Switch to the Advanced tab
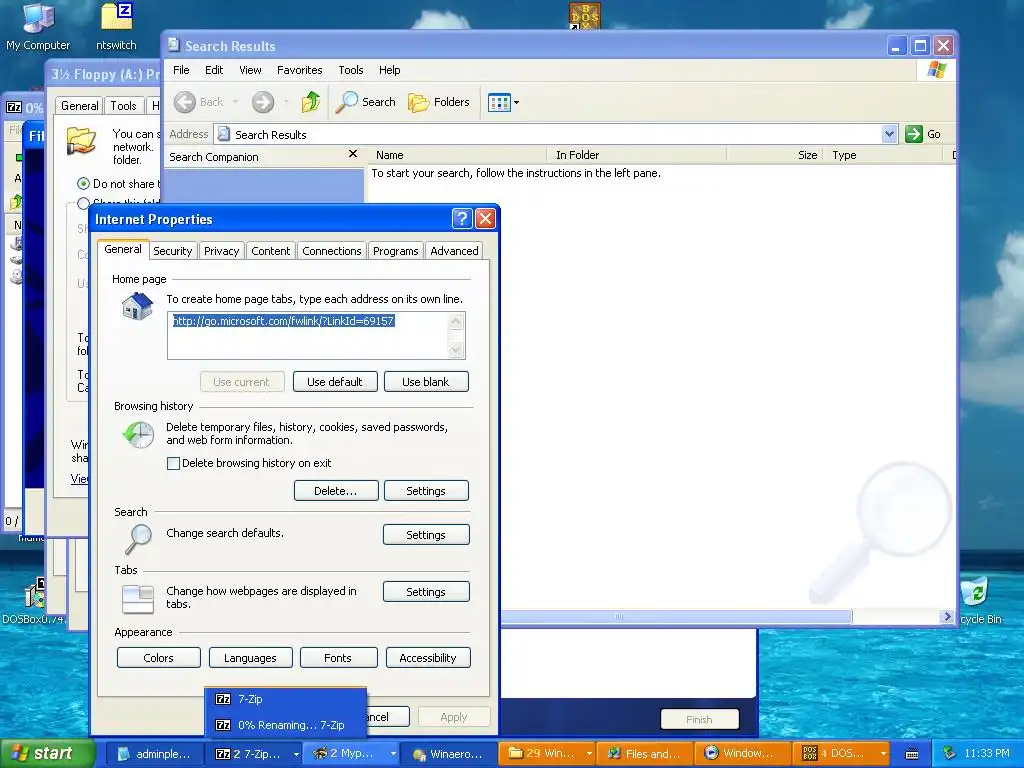This screenshot has height=768, width=1024. 454,251
